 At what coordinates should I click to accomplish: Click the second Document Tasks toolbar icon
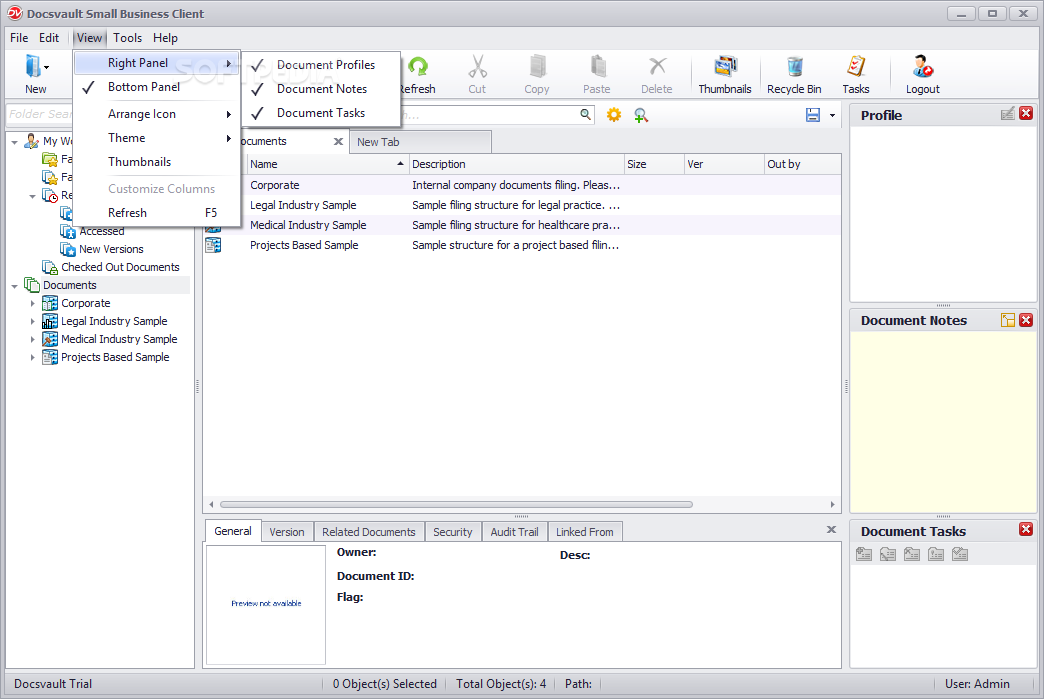click(888, 554)
